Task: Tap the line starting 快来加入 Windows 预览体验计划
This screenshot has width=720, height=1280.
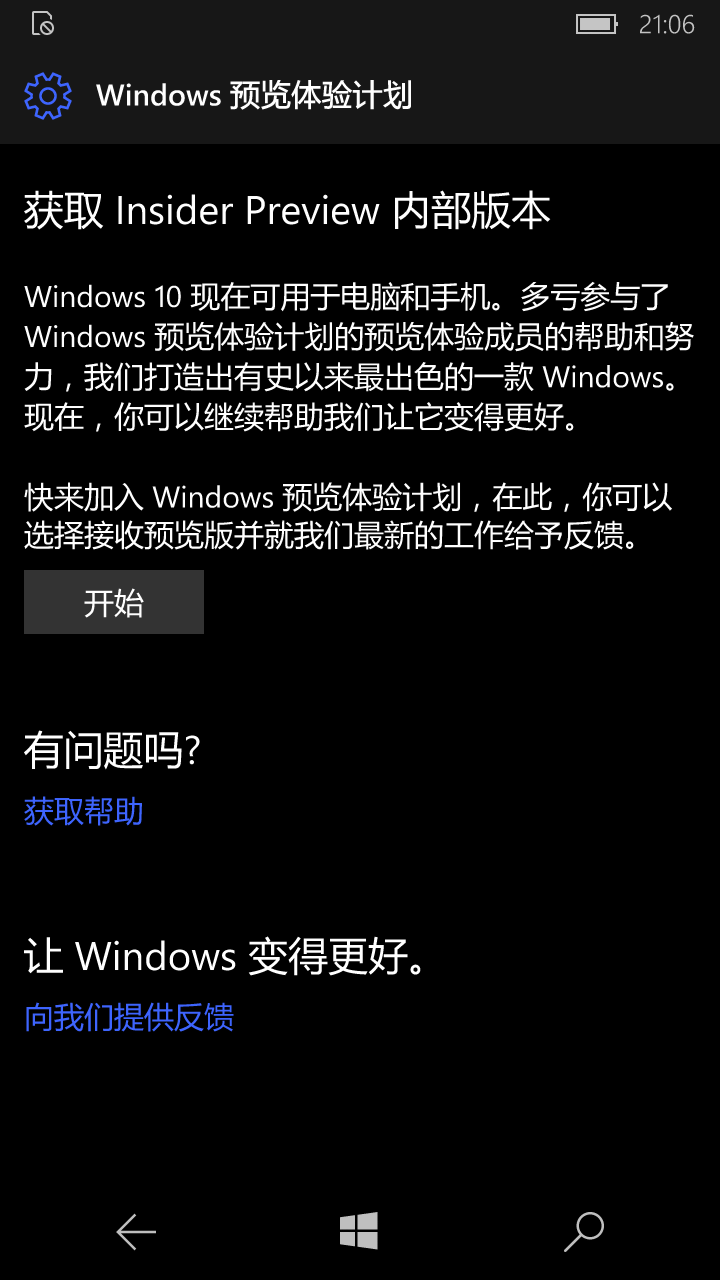Action: 348,497
